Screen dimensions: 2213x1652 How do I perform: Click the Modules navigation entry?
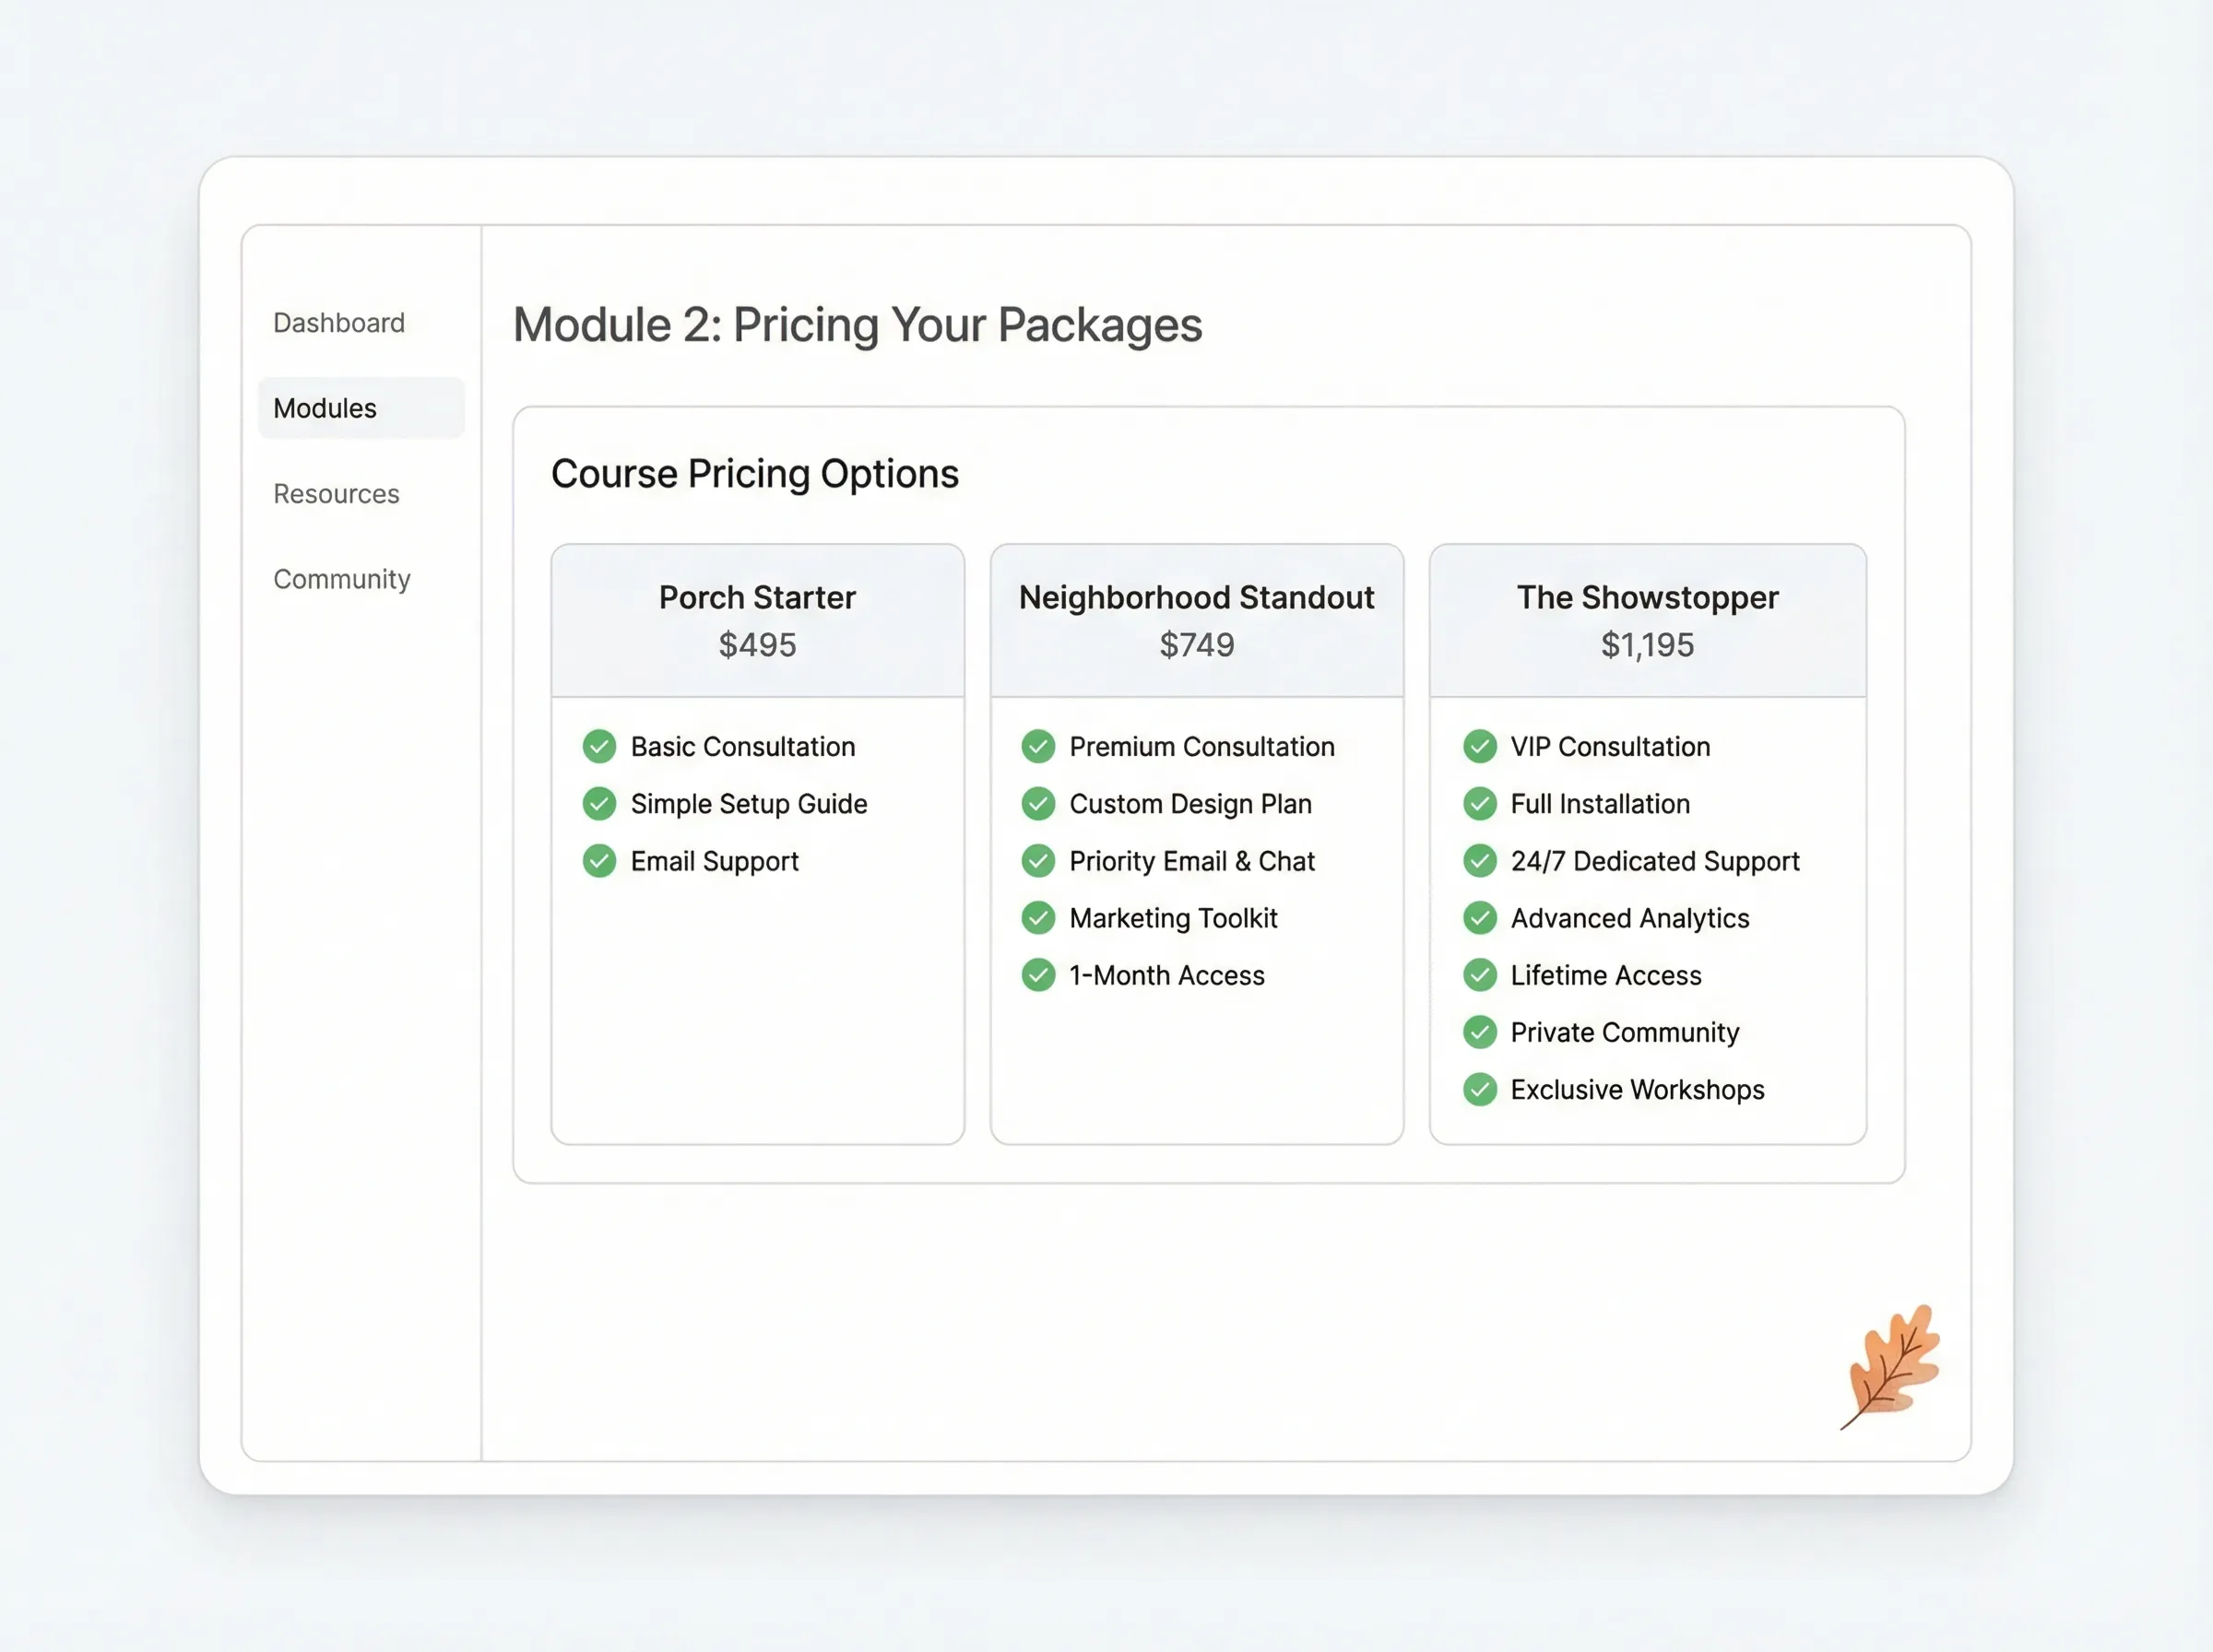point(324,407)
